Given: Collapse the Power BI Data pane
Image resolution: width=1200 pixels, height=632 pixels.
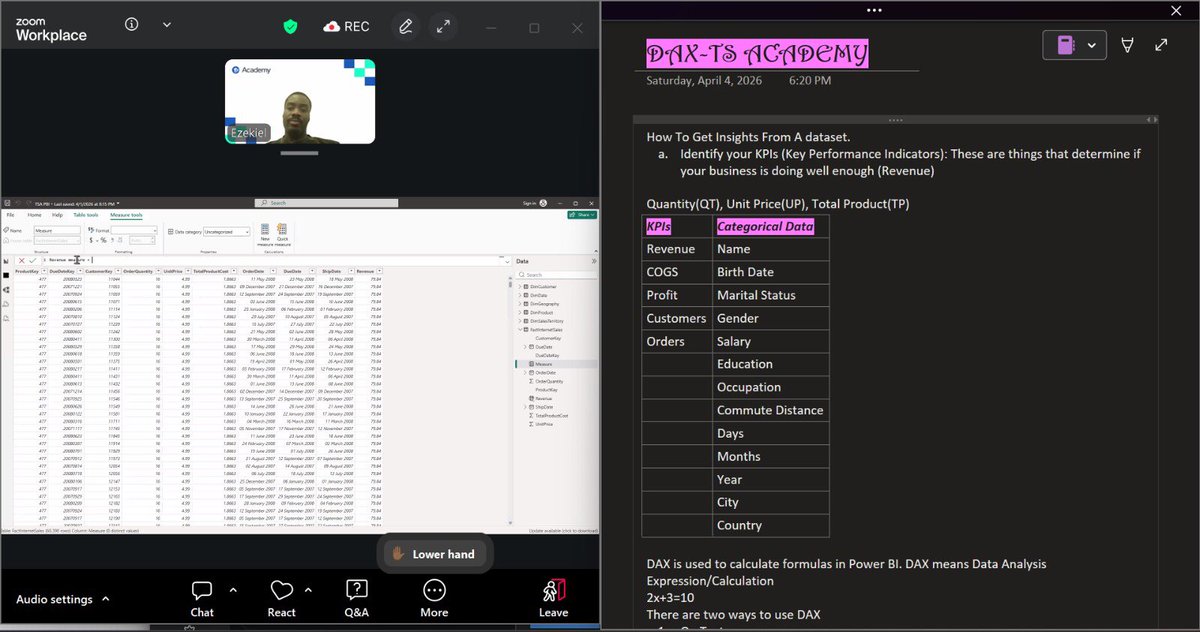Looking at the screenshot, I should [594, 261].
